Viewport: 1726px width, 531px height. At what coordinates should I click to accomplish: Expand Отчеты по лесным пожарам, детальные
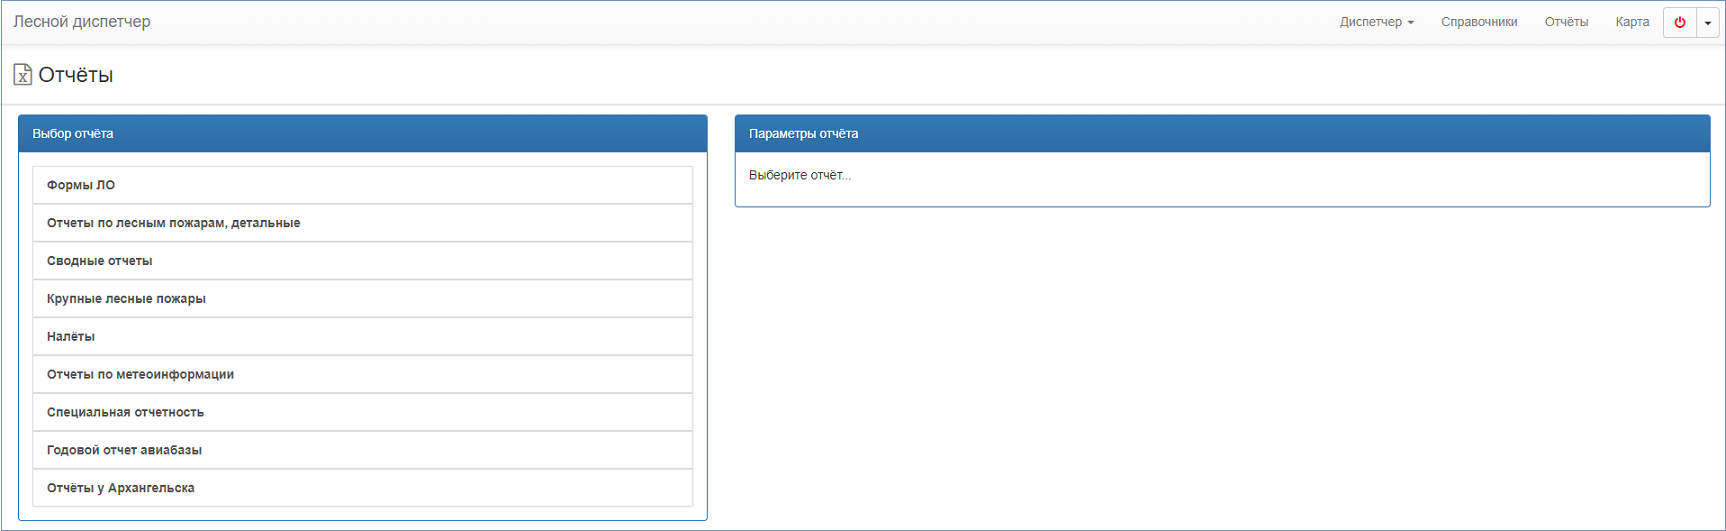(362, 223)
